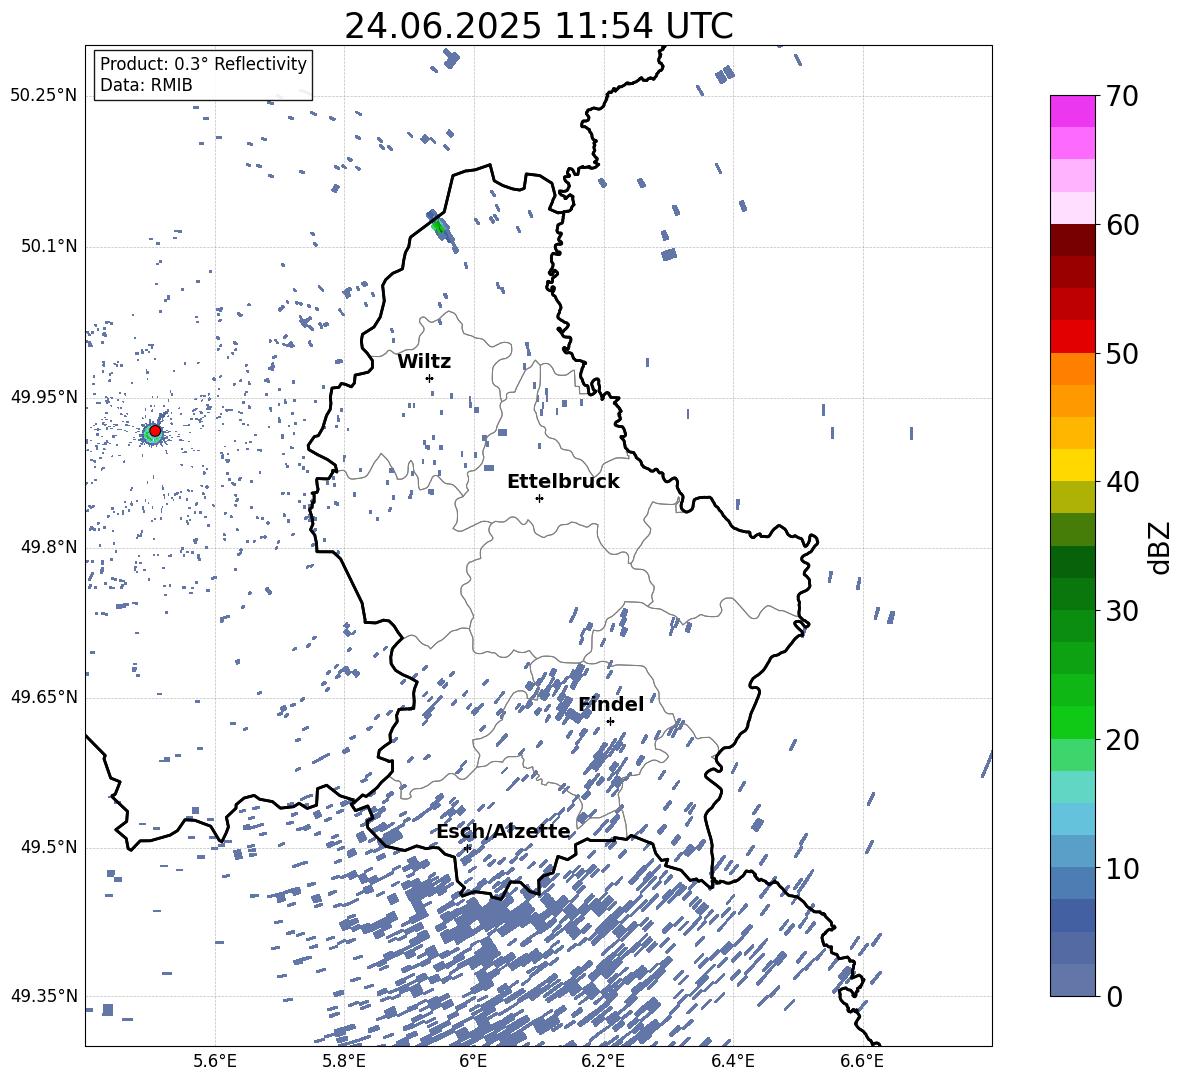
Task: Click the 'Product: 0.3° Reflectivity' text
Action: [x=203, y=63]
